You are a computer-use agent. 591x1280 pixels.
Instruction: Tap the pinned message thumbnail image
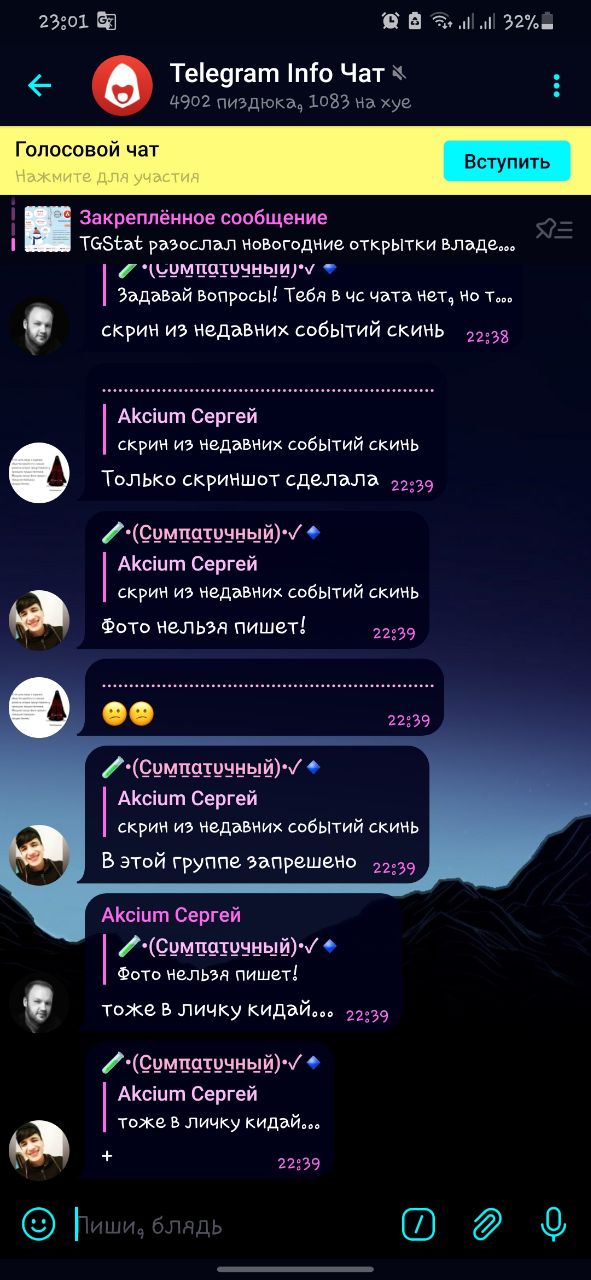pos(48,229)
